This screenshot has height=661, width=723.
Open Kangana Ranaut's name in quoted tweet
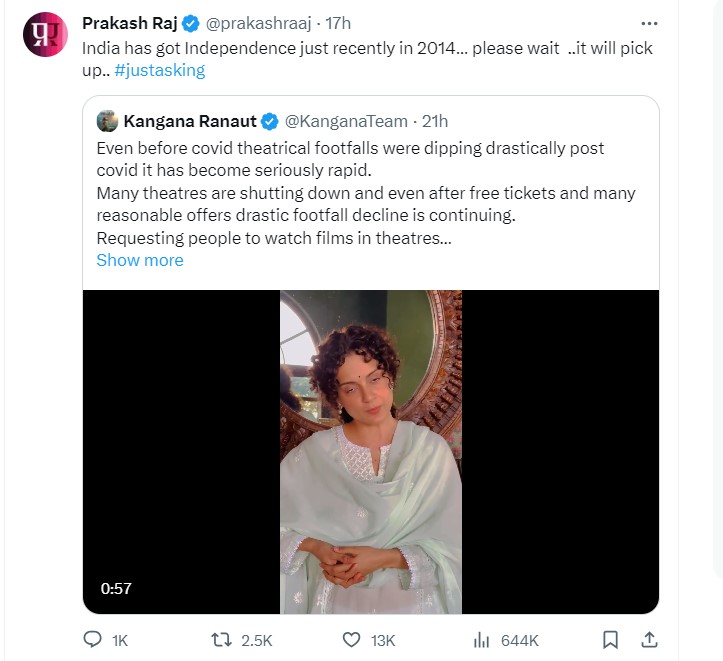[189, 121]
